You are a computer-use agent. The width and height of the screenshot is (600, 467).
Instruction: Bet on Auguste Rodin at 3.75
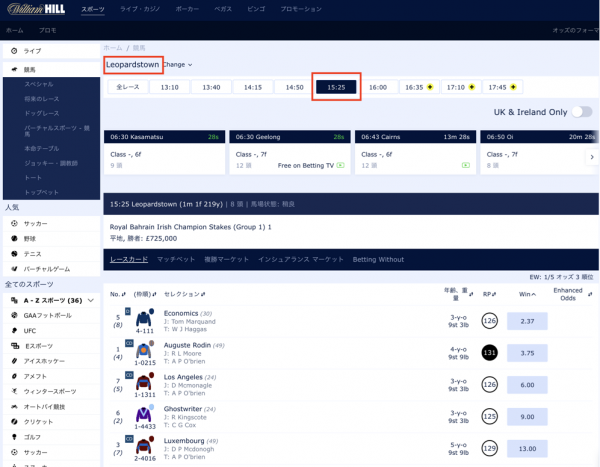pos(527,353)
